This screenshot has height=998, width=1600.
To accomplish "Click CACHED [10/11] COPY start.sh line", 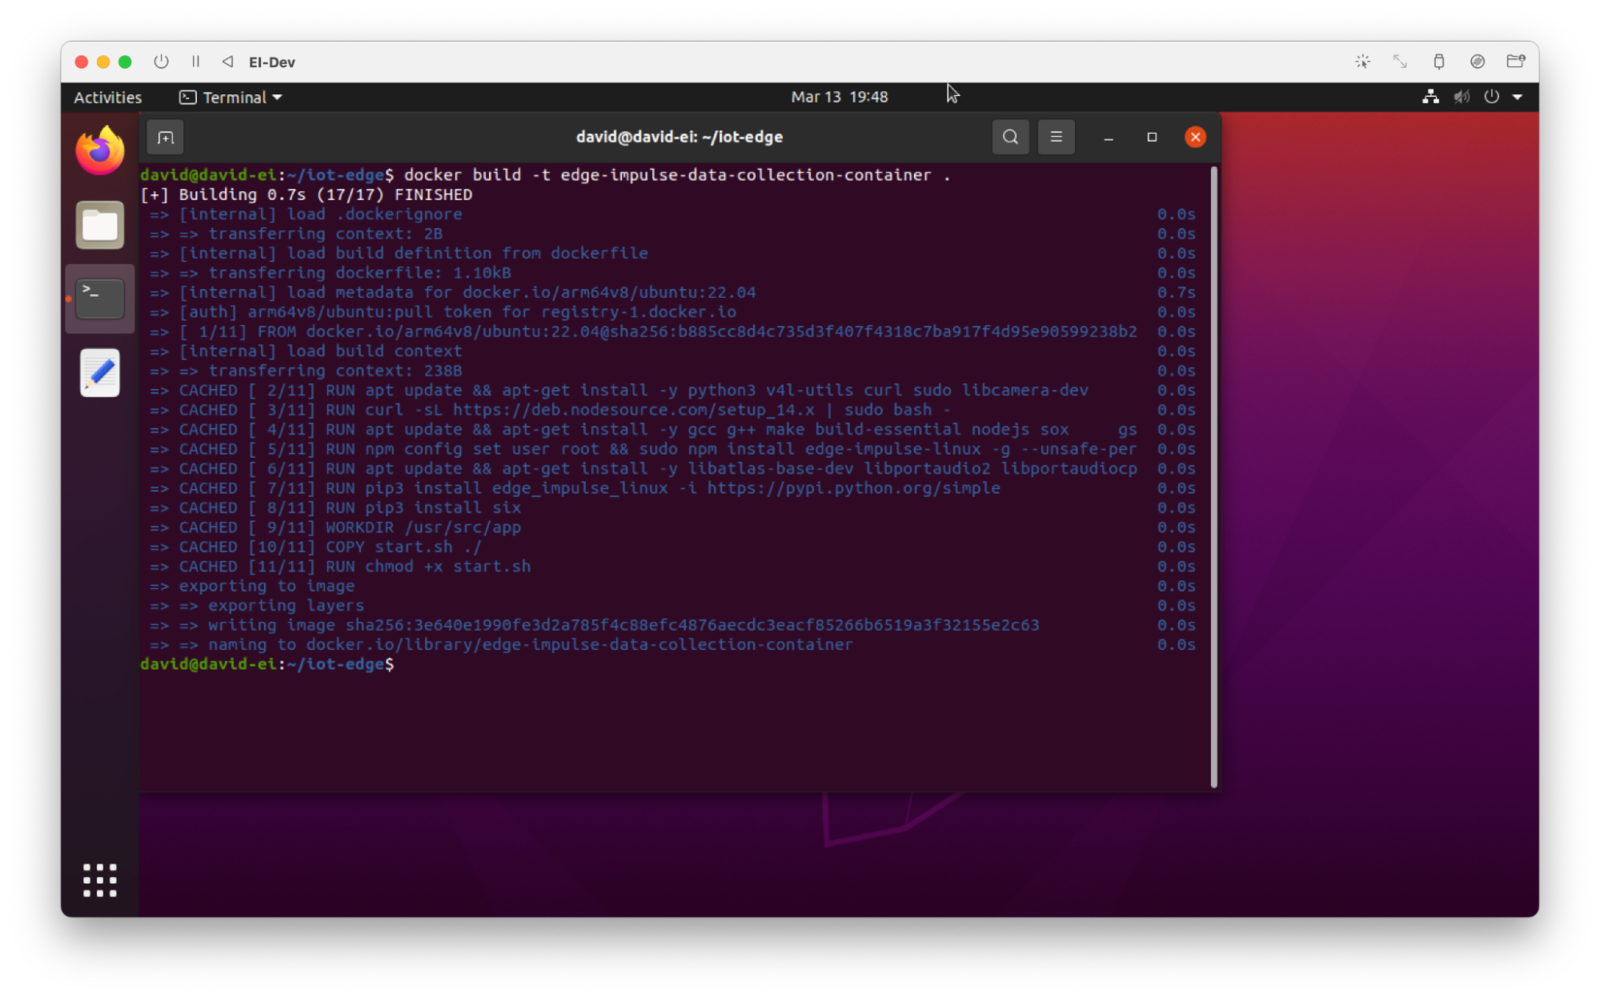I will coord(316,547).
